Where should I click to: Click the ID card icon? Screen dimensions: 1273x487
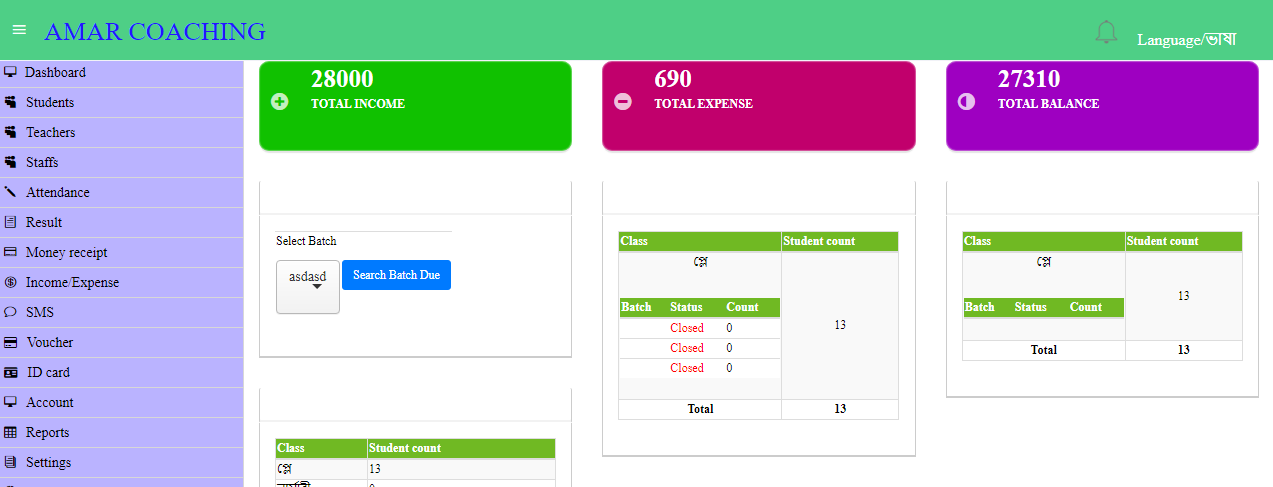pyautogui.click(x=11, y=372)
